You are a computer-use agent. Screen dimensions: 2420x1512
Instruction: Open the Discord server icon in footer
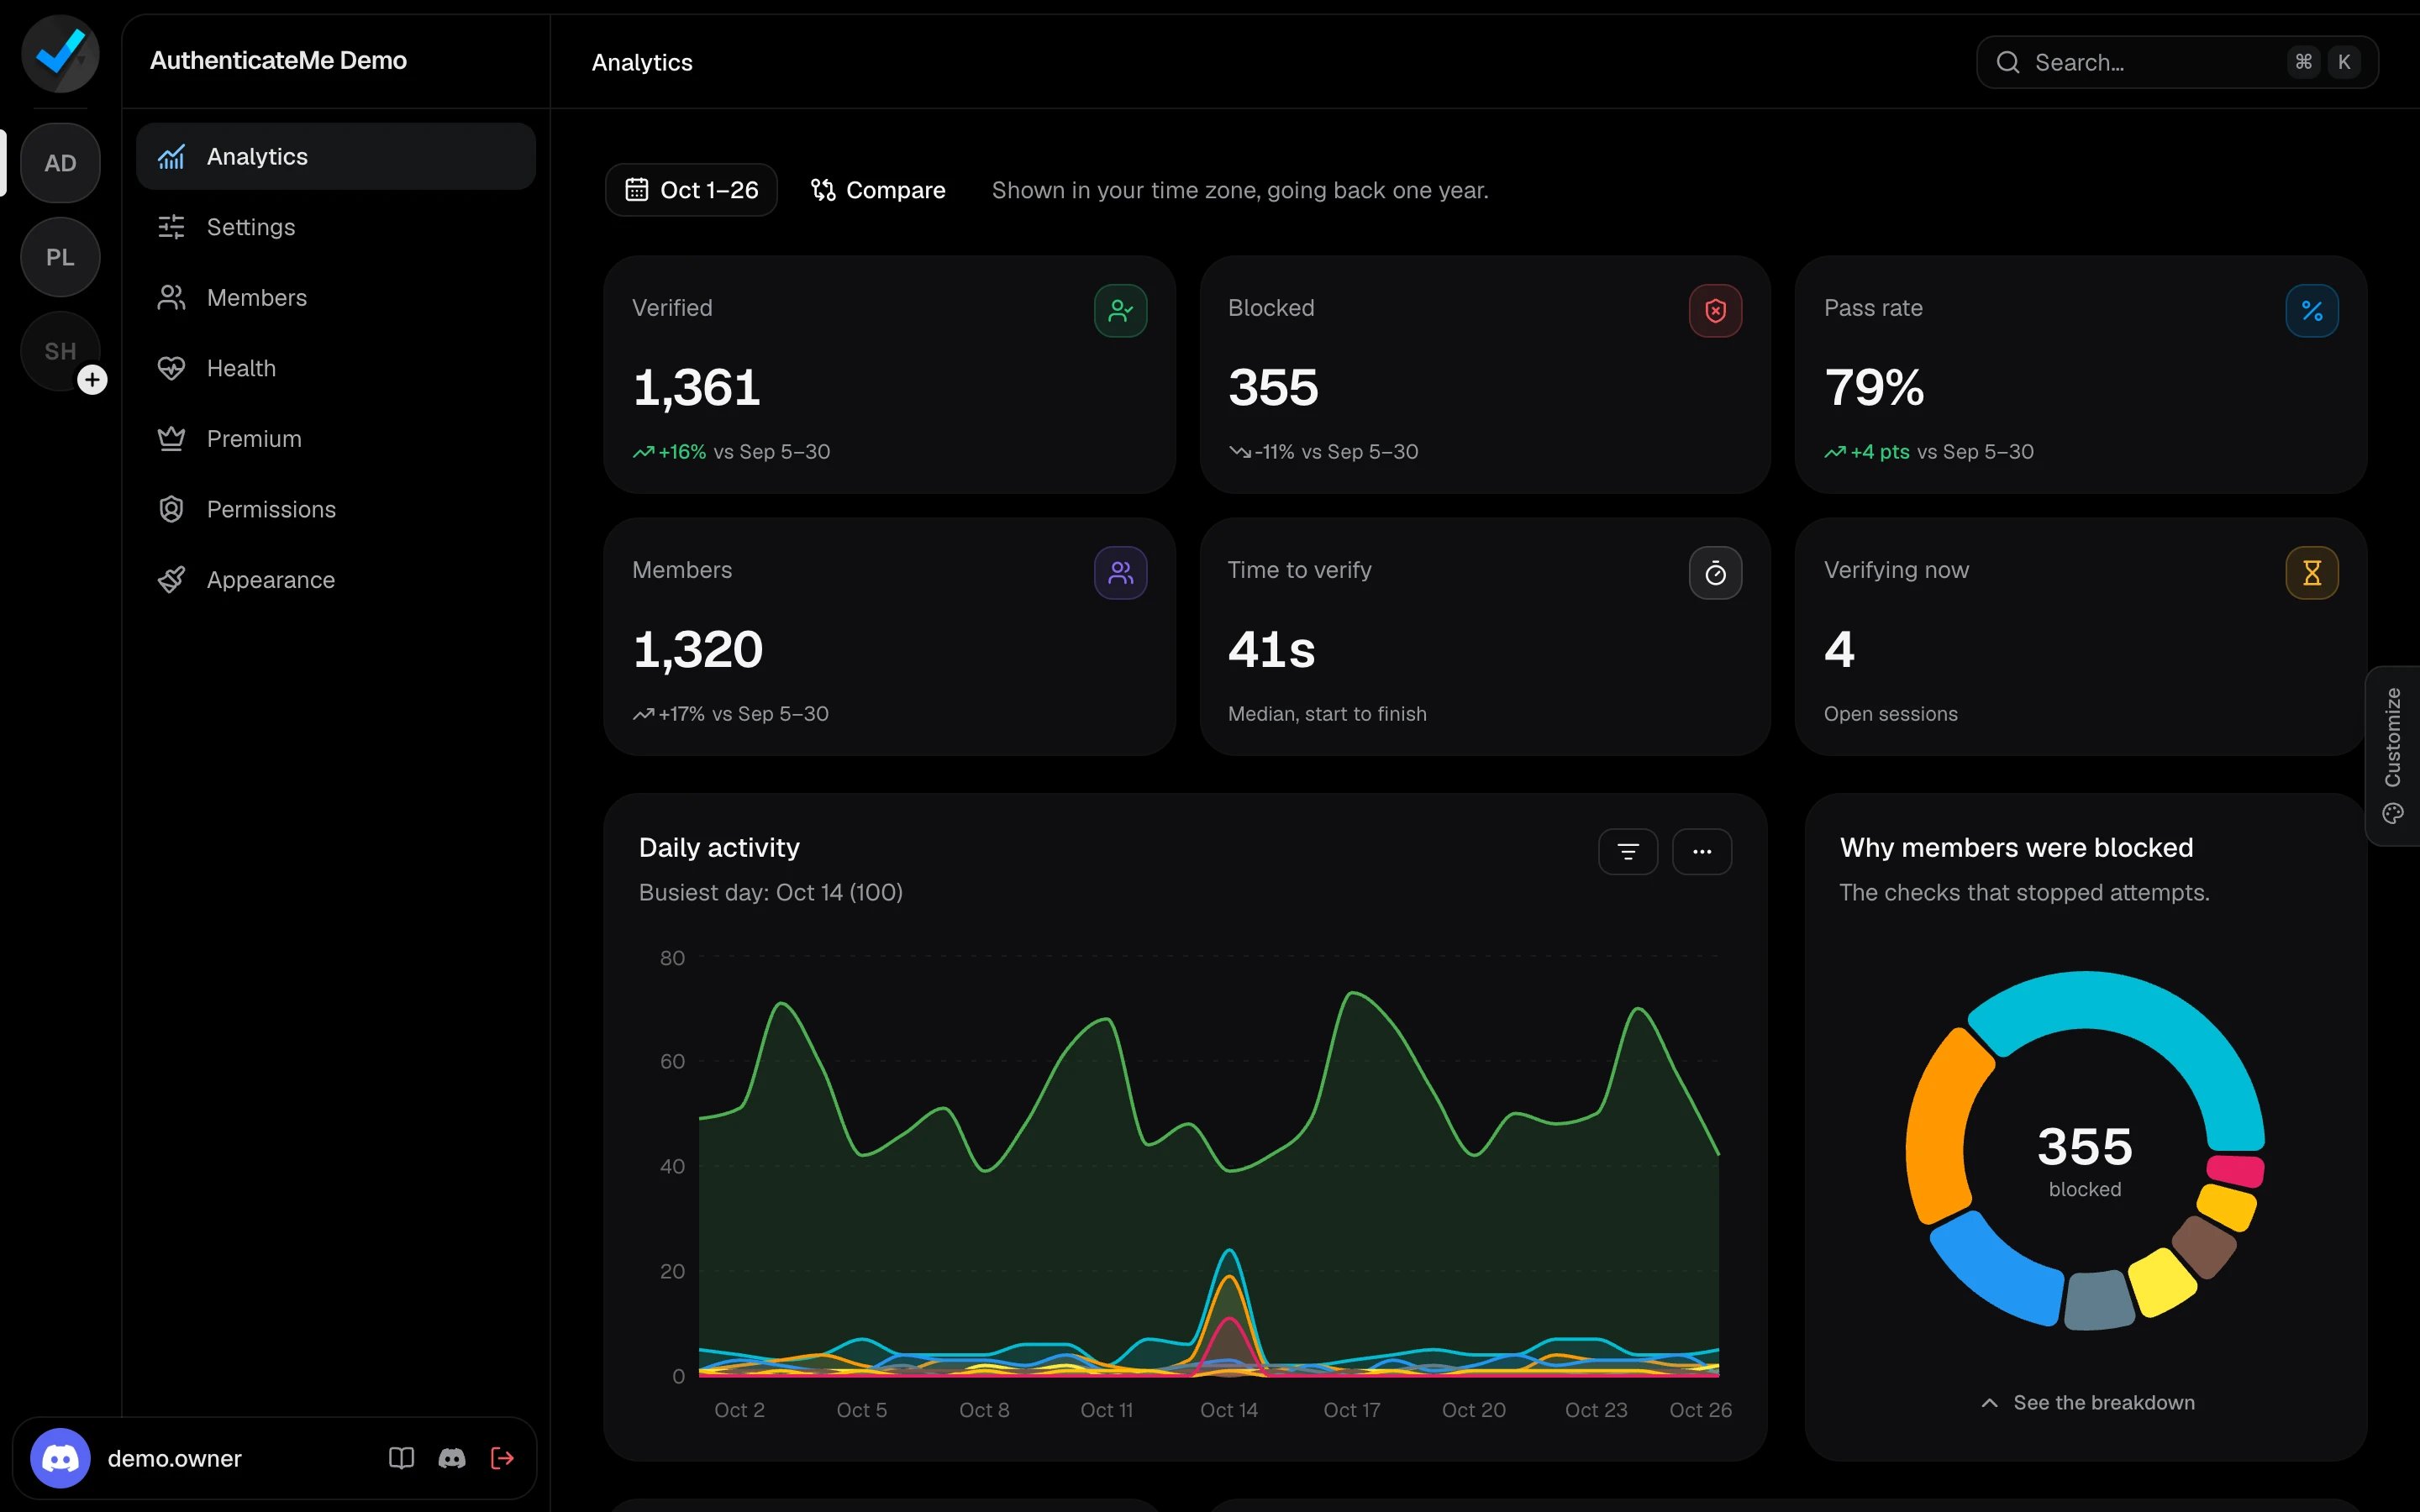click(452, 1458)
